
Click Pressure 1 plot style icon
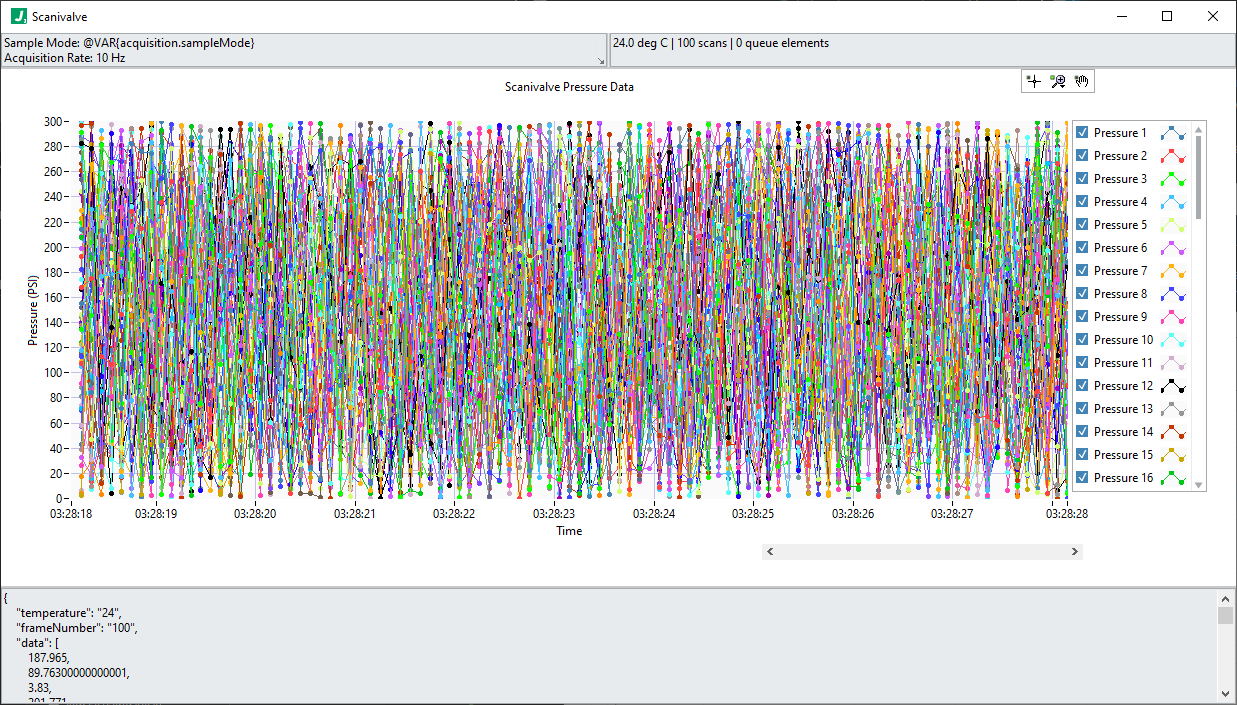(x=1173, y=133)
